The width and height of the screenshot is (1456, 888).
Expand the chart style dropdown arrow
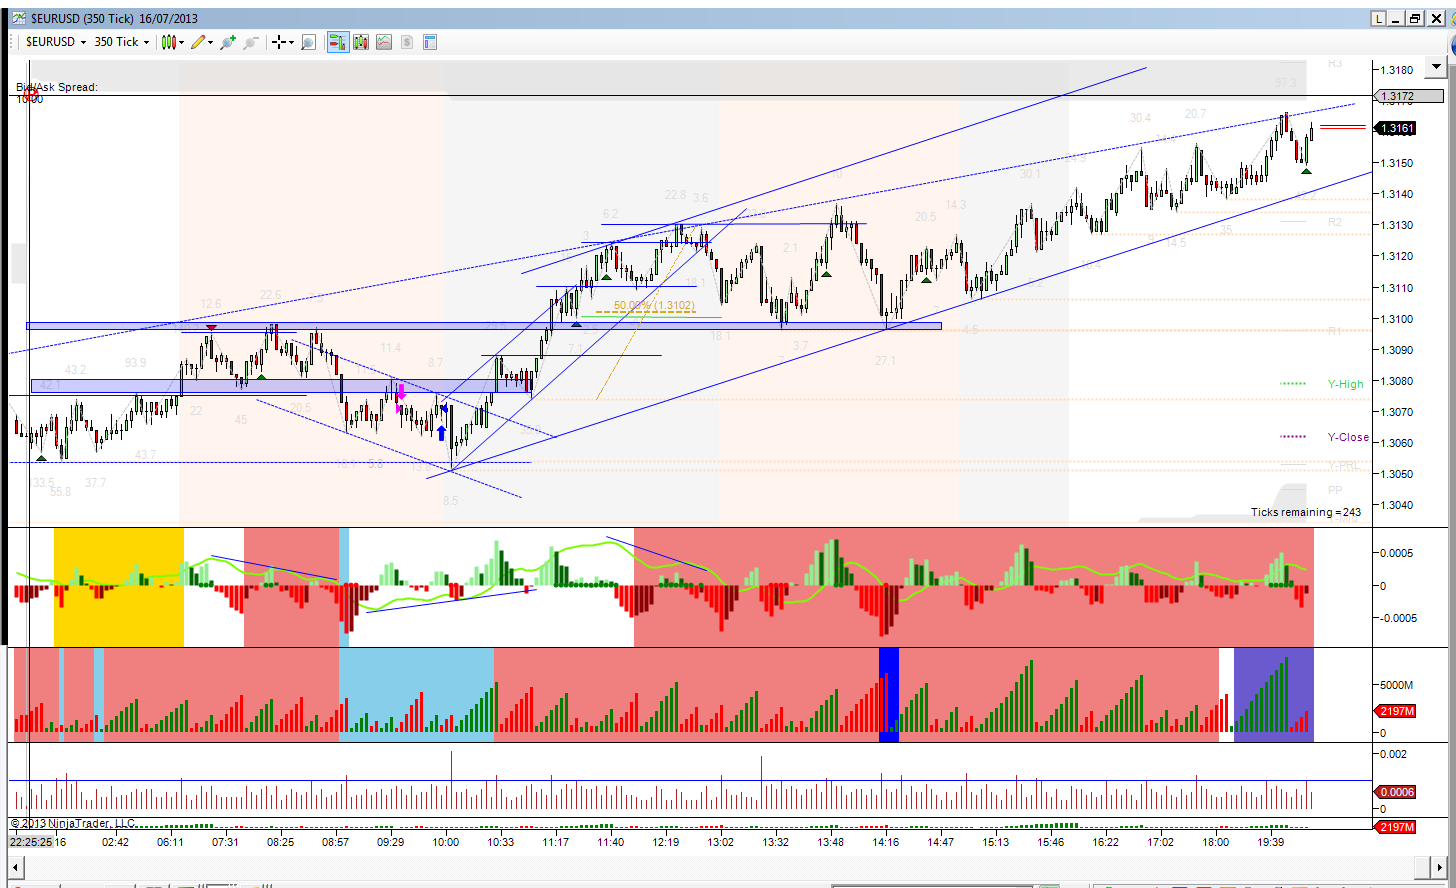[181, 42]
